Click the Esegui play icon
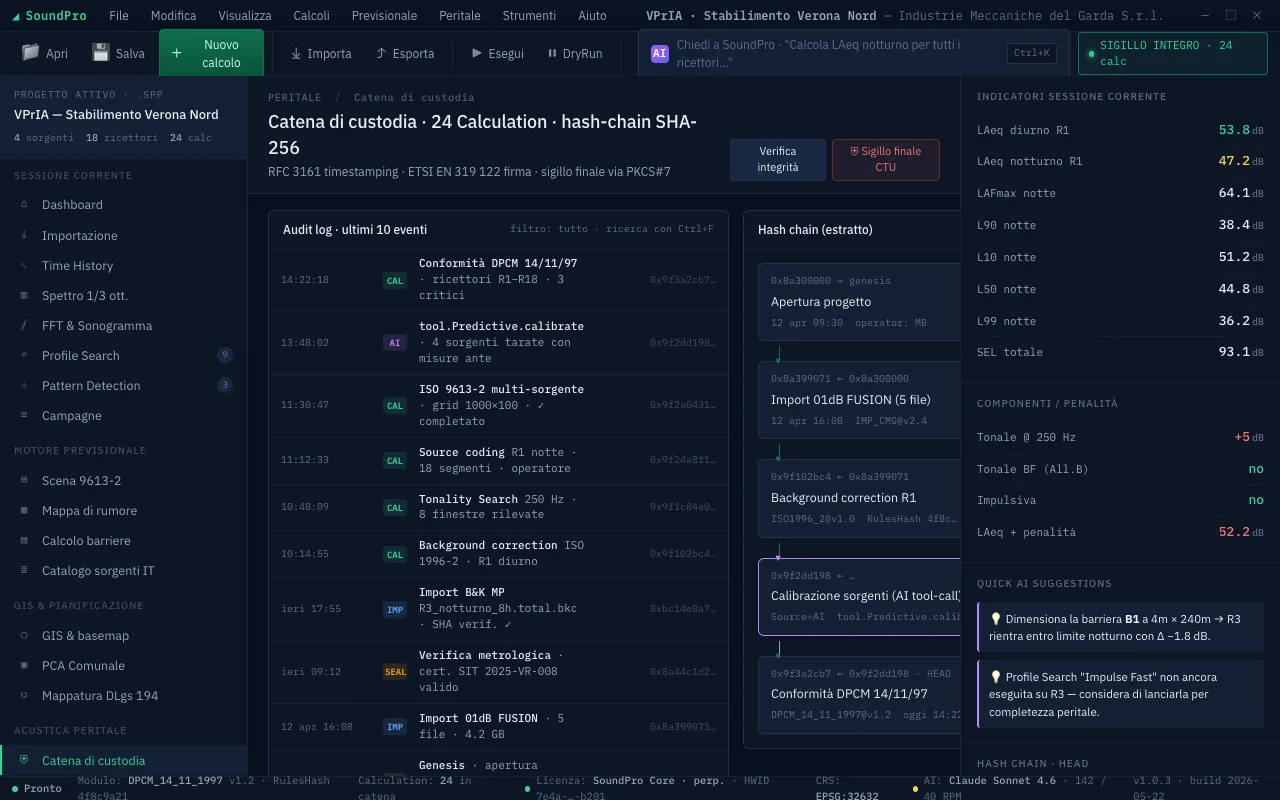The image size is (1280, 800). pos(476,53)
